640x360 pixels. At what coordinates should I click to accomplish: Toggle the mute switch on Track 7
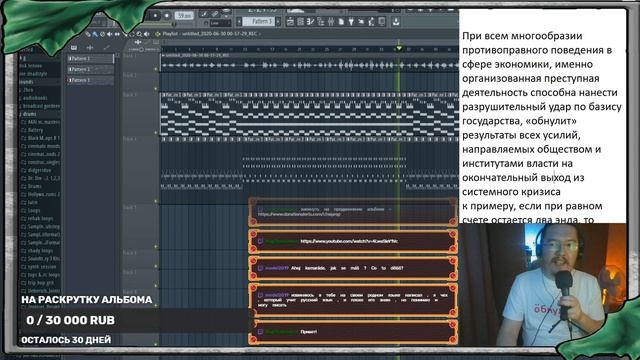156,286
